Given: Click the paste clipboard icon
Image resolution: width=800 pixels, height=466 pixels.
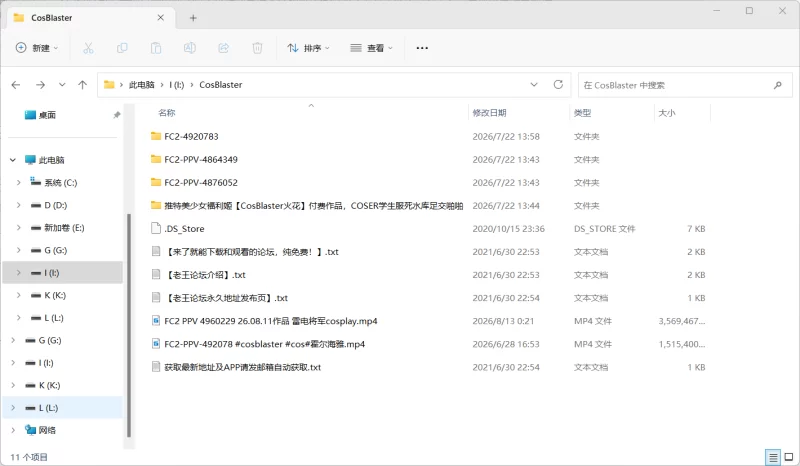Looking at the screenshot, I should [x=156, y=48].
